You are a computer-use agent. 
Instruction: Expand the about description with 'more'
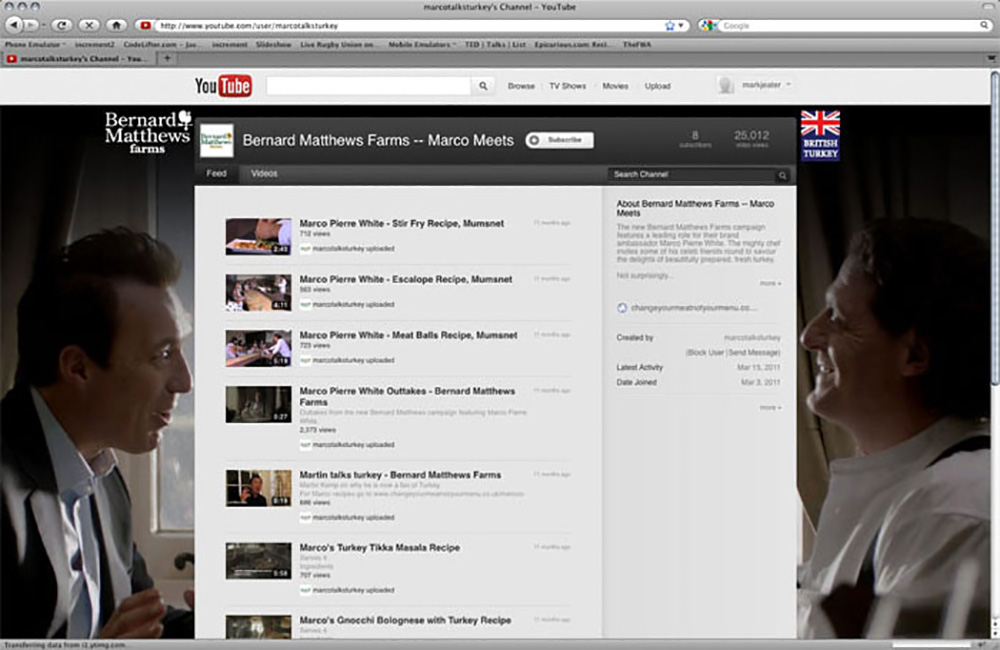coord(770,284)
